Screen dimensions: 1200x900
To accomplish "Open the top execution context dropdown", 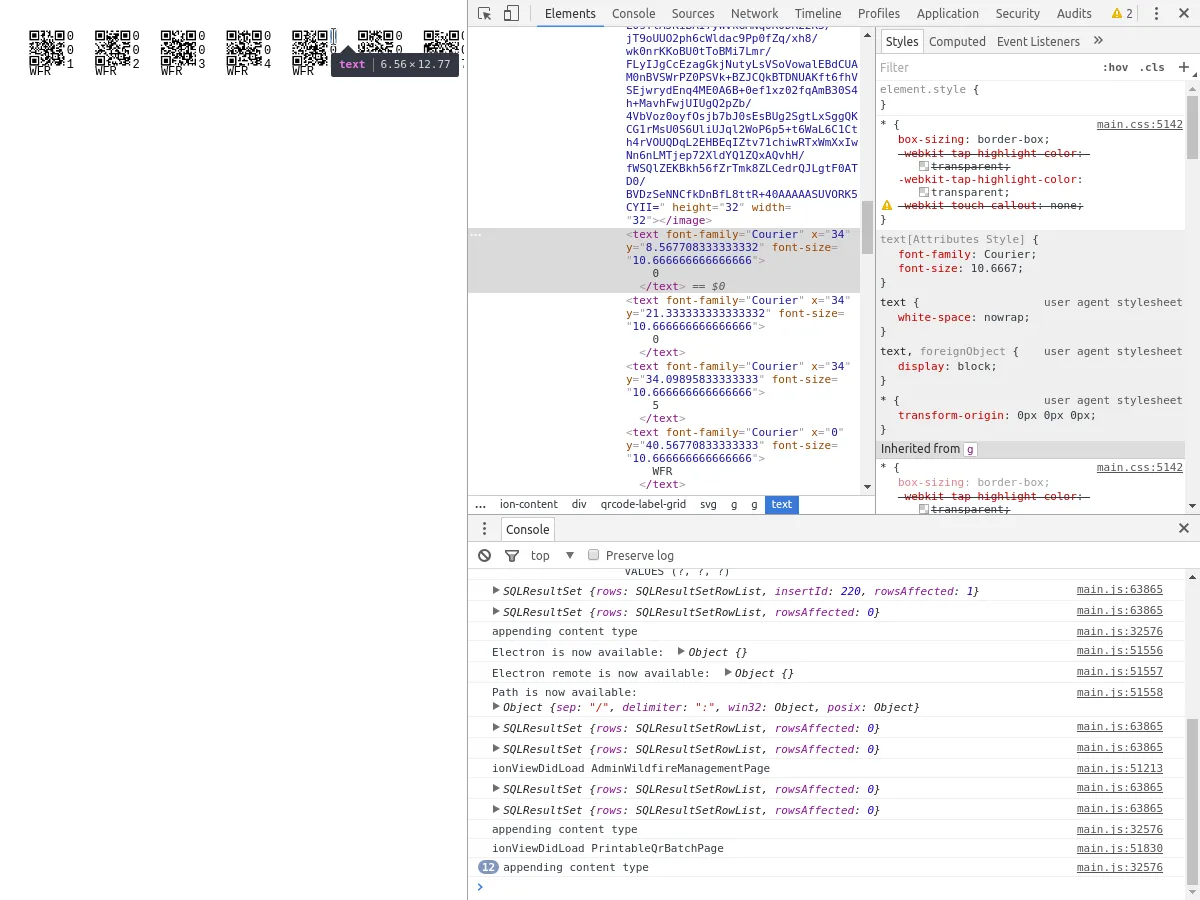I will (x=553, y=555).
